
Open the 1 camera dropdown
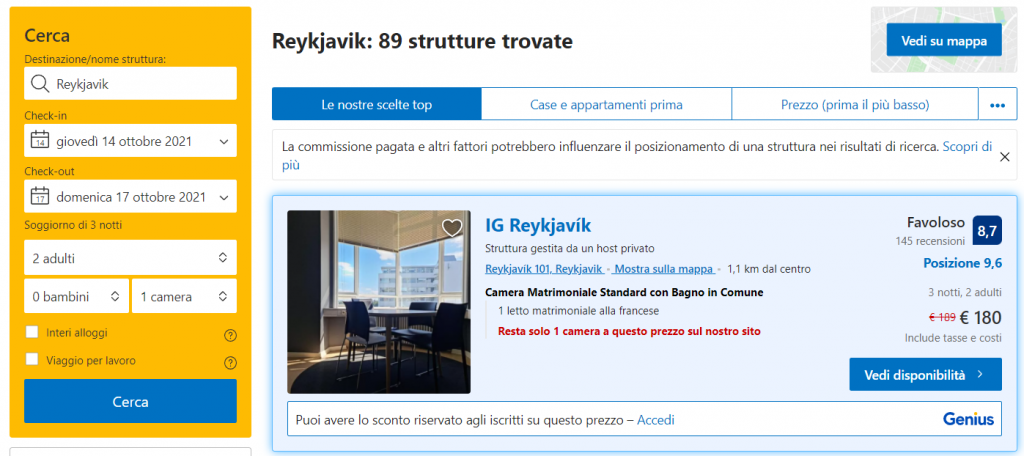click(183, 296)
